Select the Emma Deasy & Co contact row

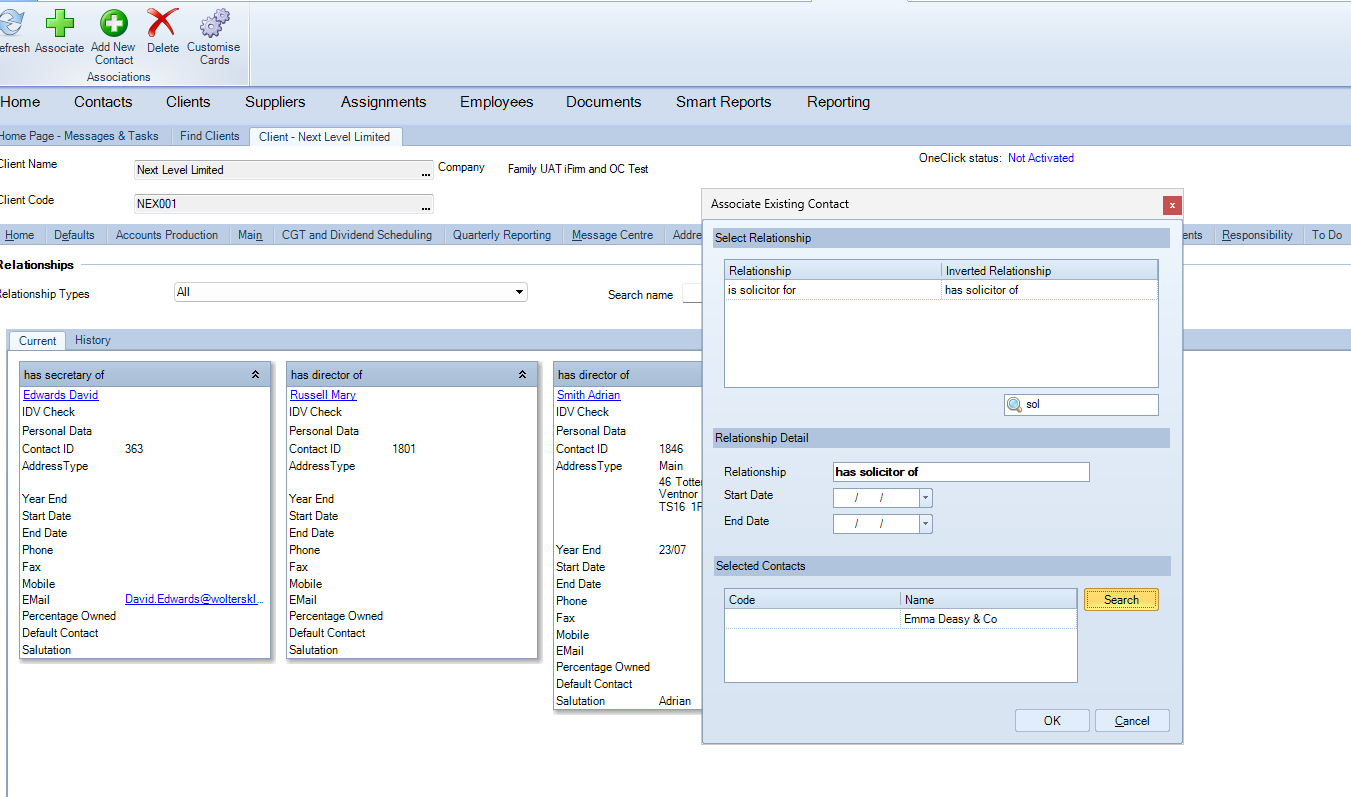[x=901, y=619]
